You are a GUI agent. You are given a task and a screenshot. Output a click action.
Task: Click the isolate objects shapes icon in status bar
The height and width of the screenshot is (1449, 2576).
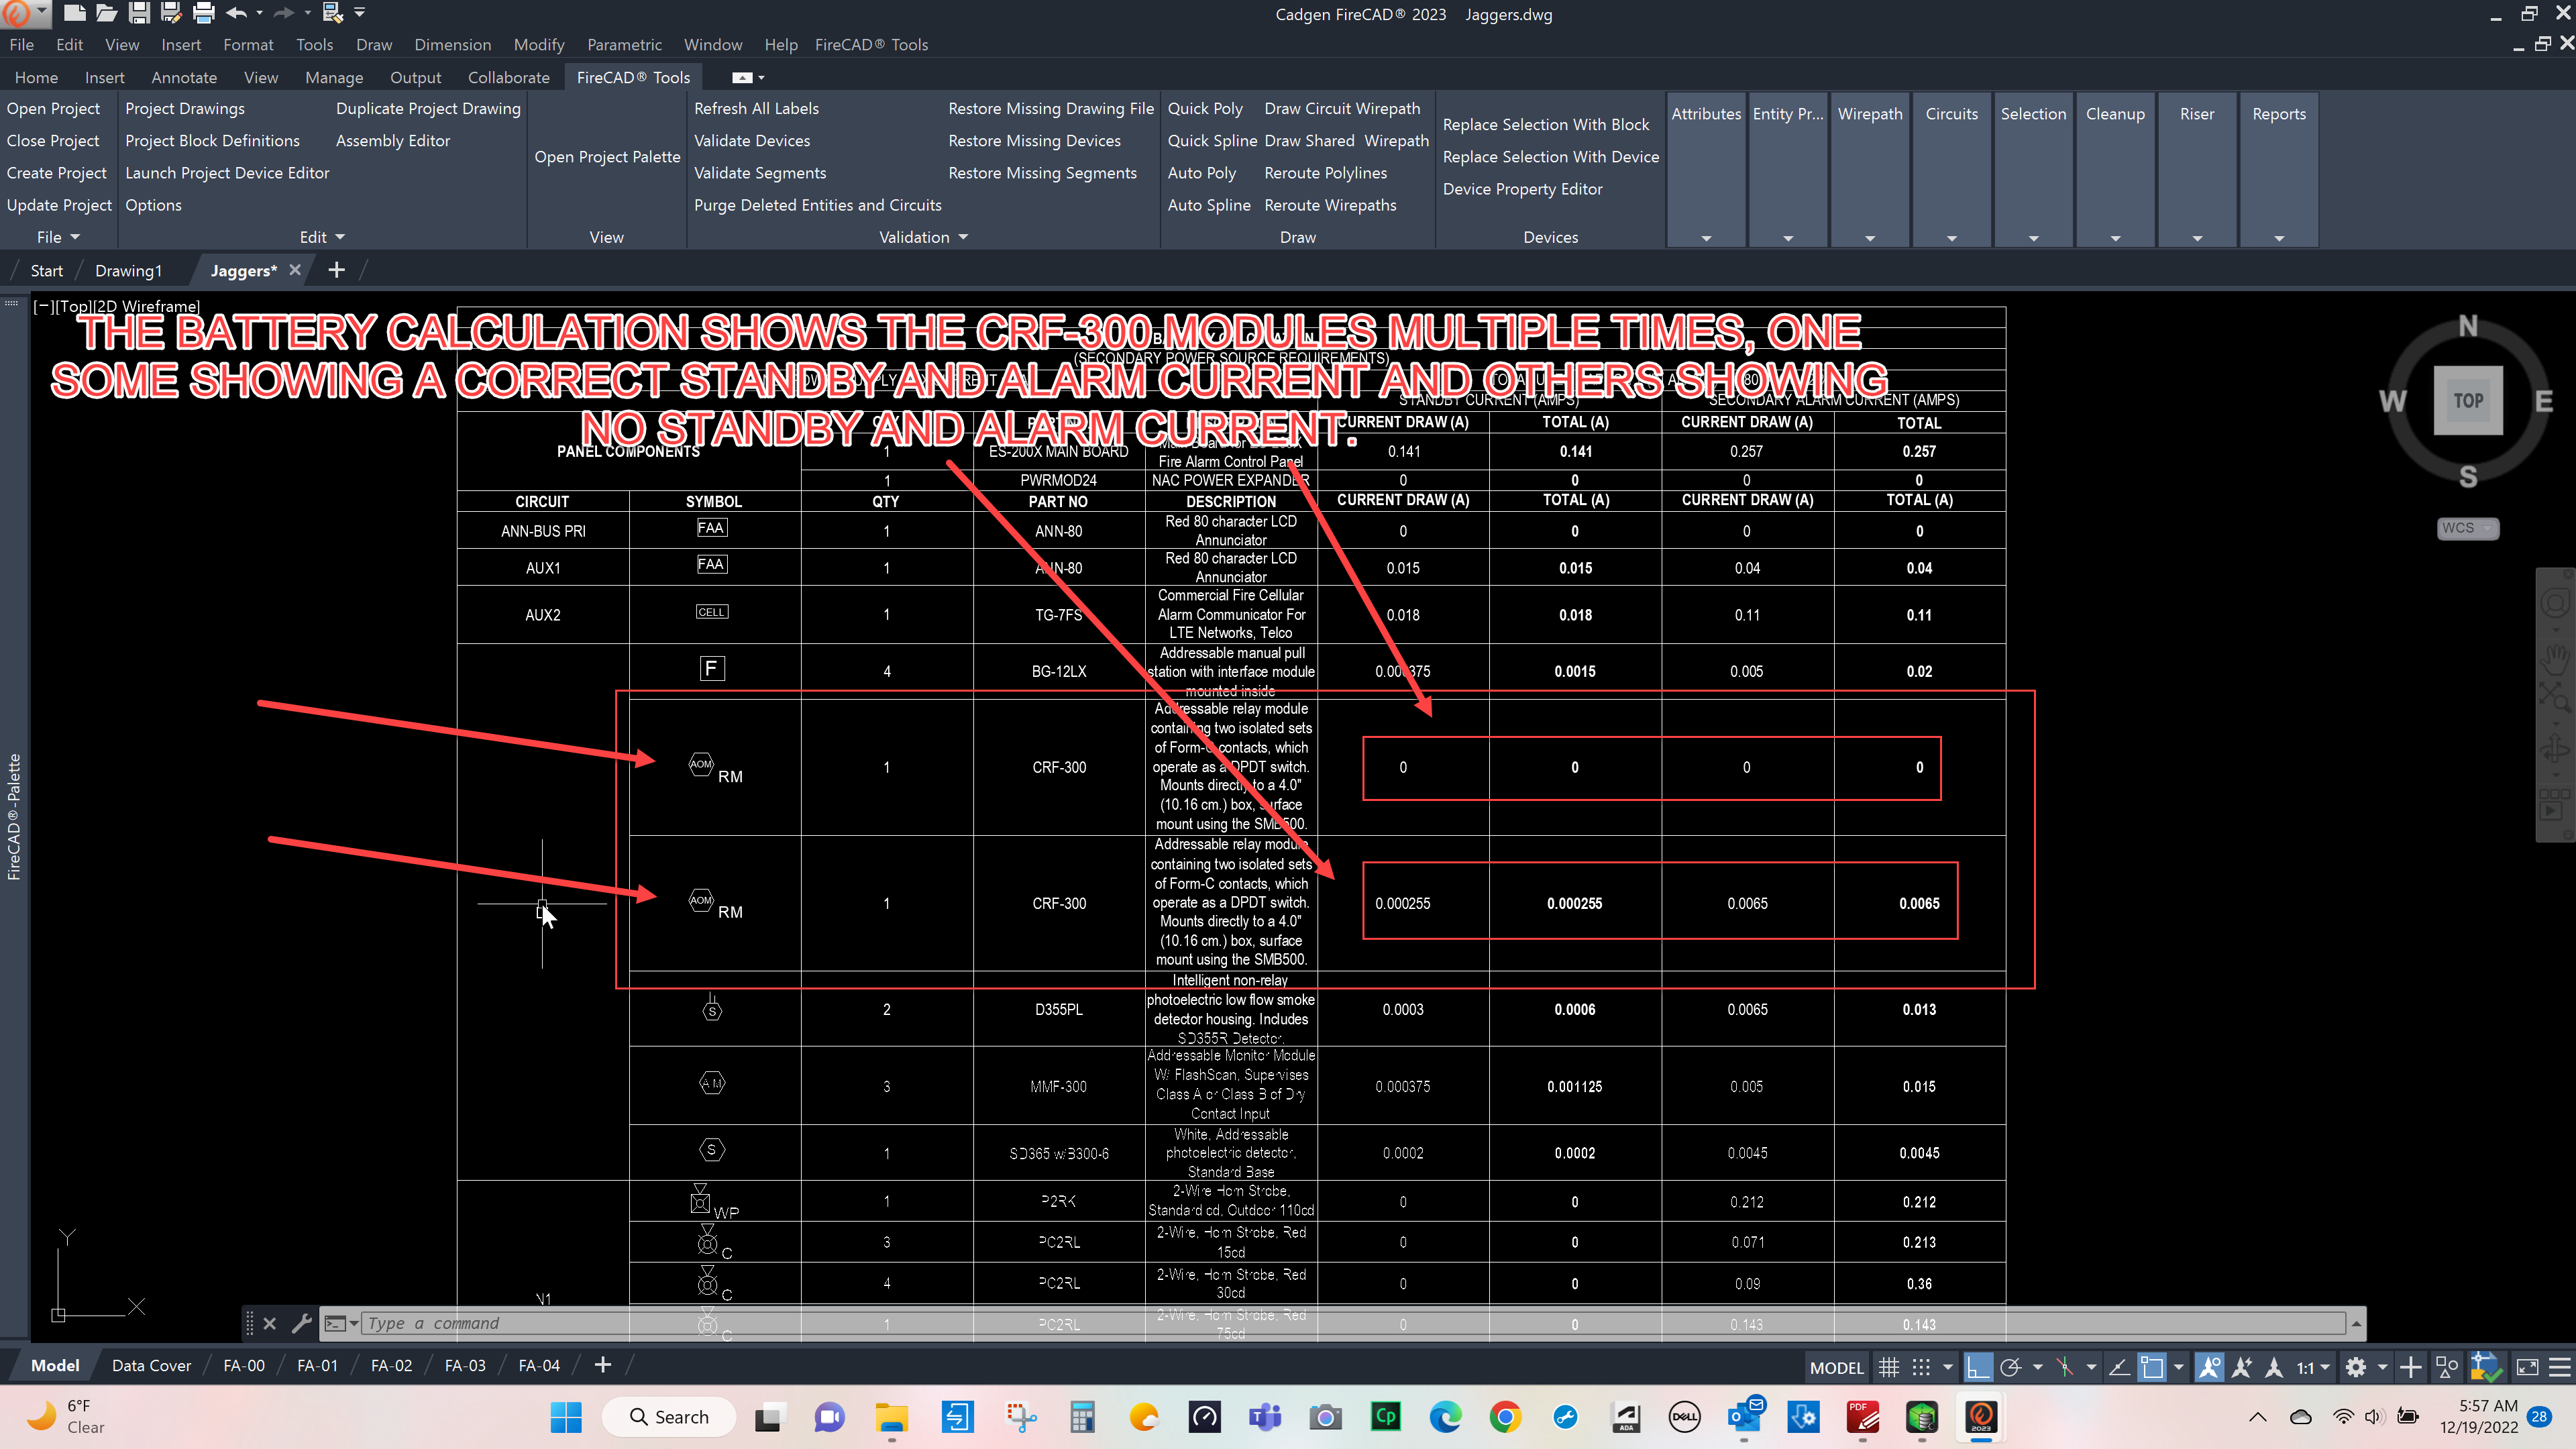(x=2447, y=1367)
